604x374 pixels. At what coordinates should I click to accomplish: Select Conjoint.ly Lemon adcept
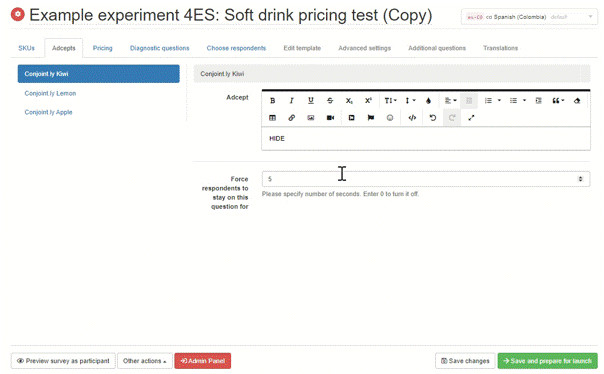coord(50,93)
